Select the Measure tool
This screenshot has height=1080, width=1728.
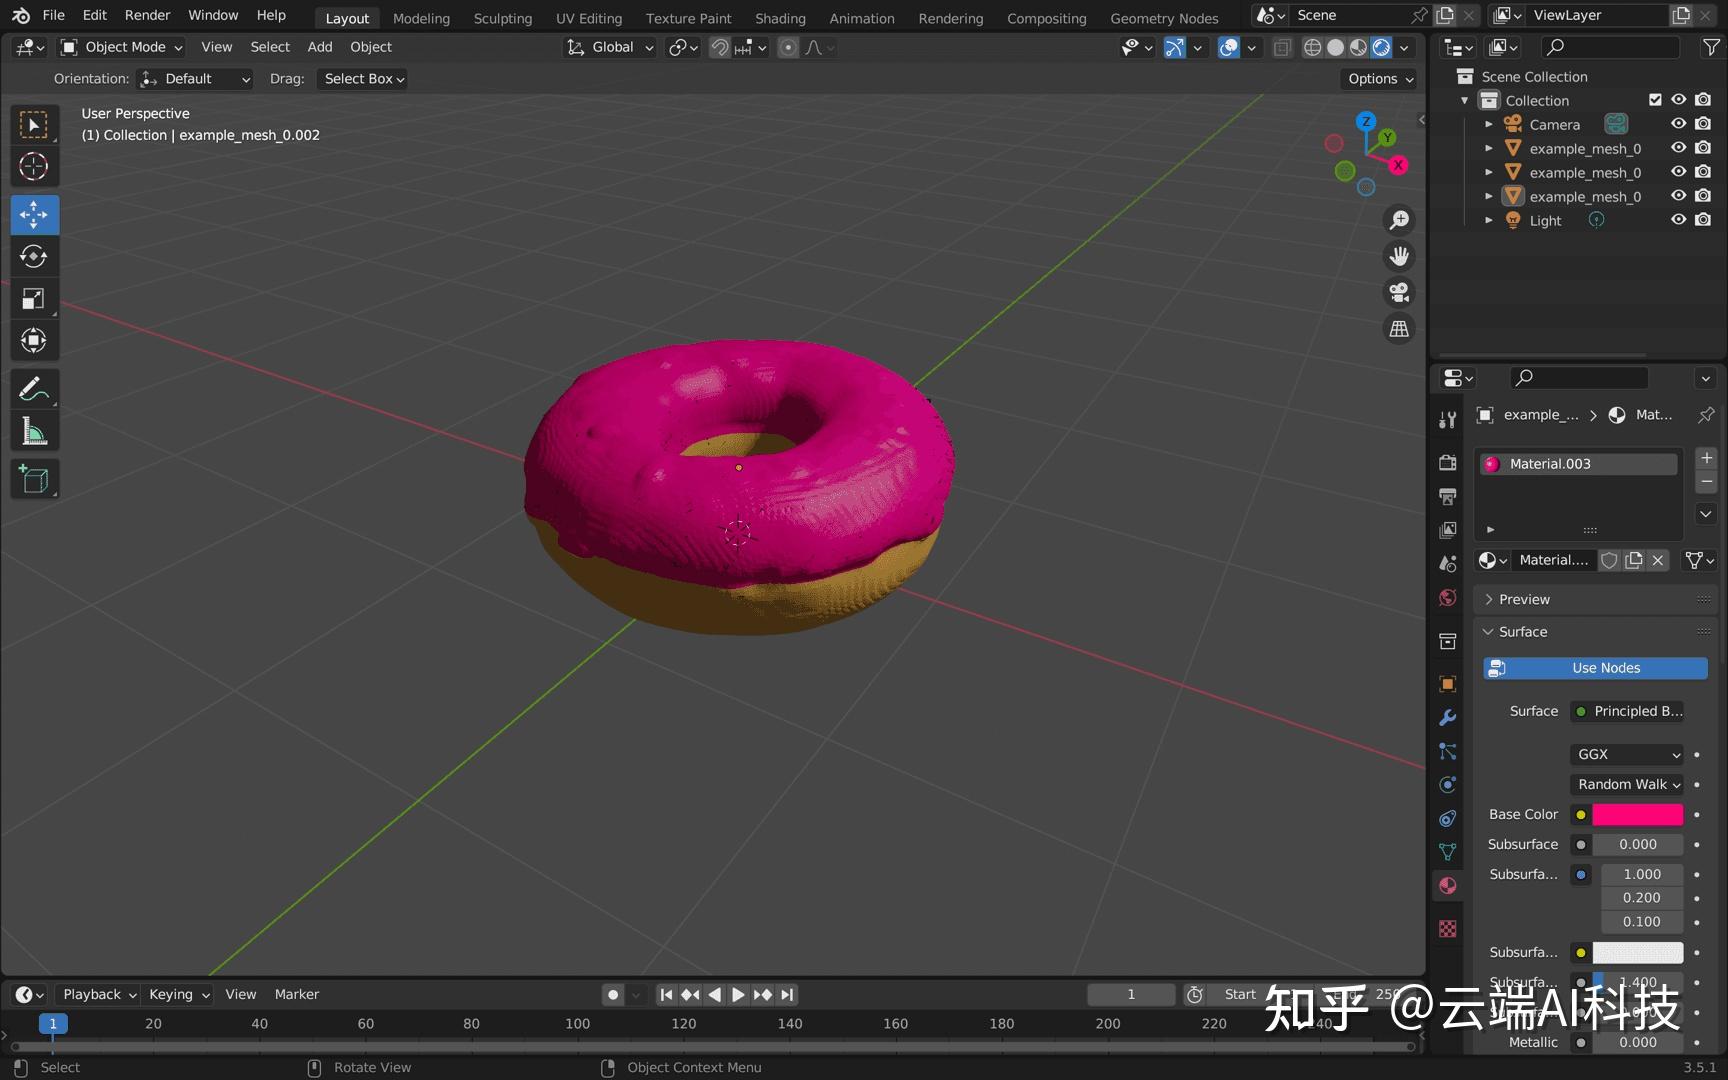(34, 430)
